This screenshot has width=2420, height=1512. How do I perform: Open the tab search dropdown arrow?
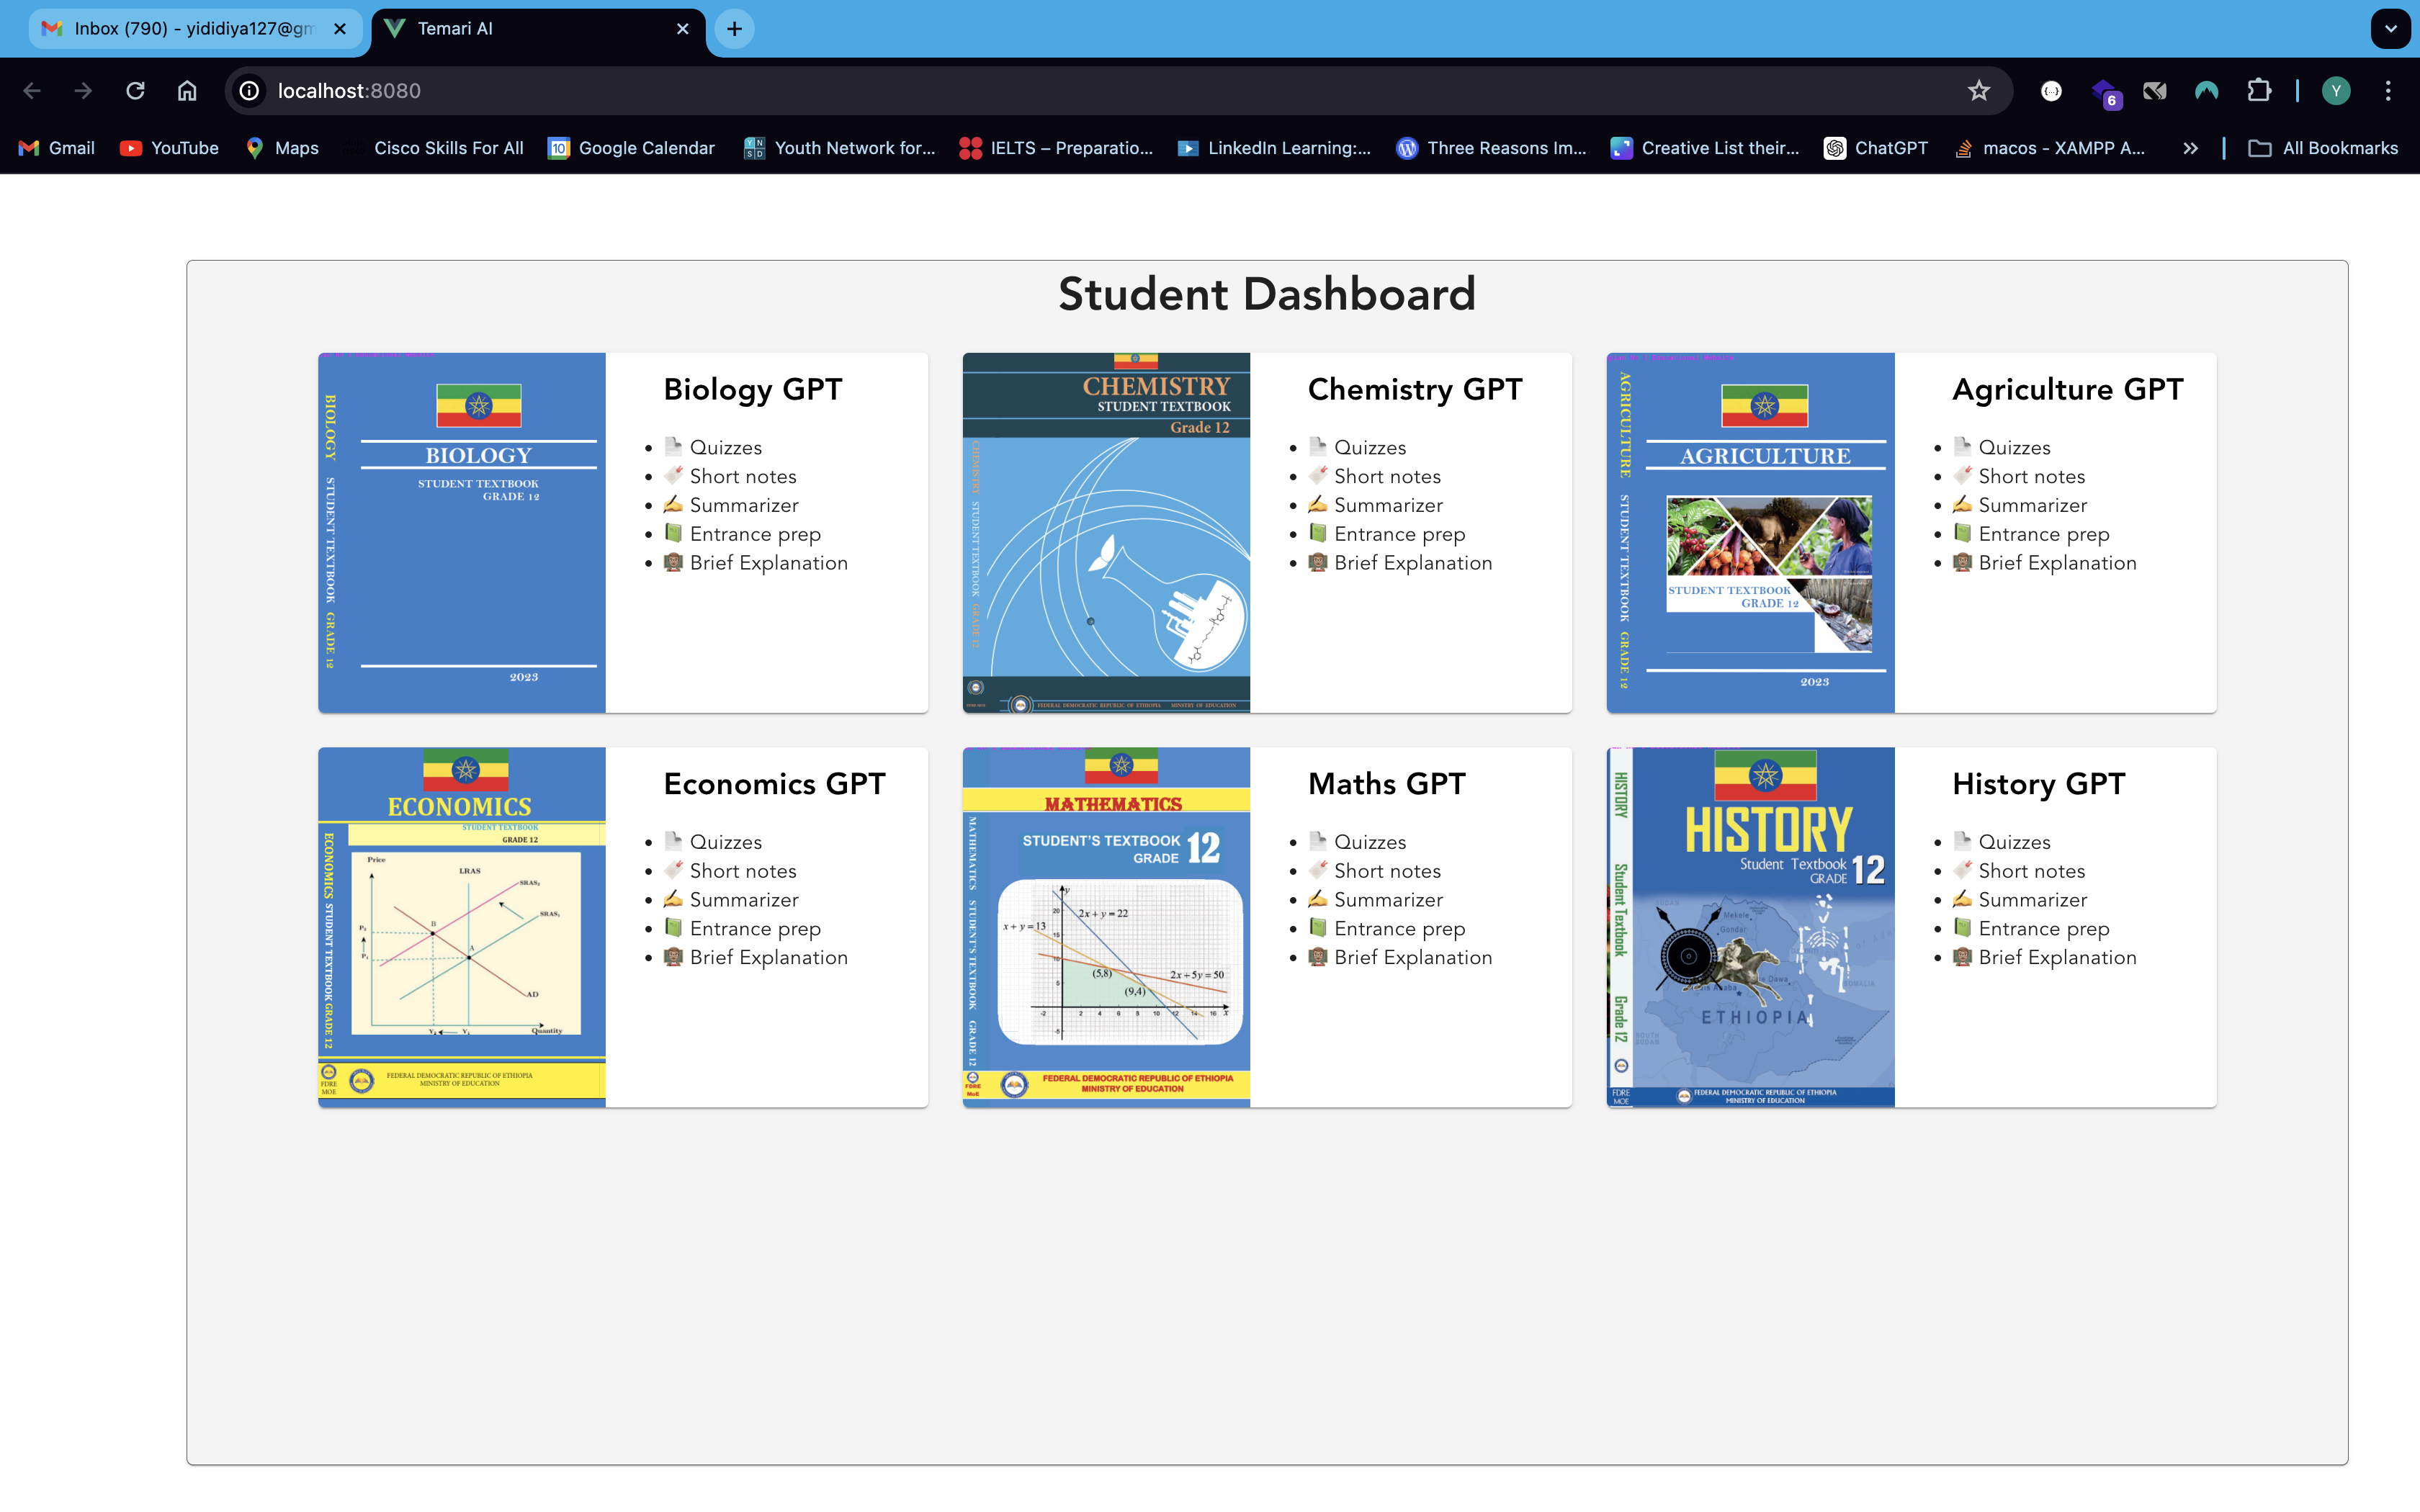click(x=2390, y=29)
